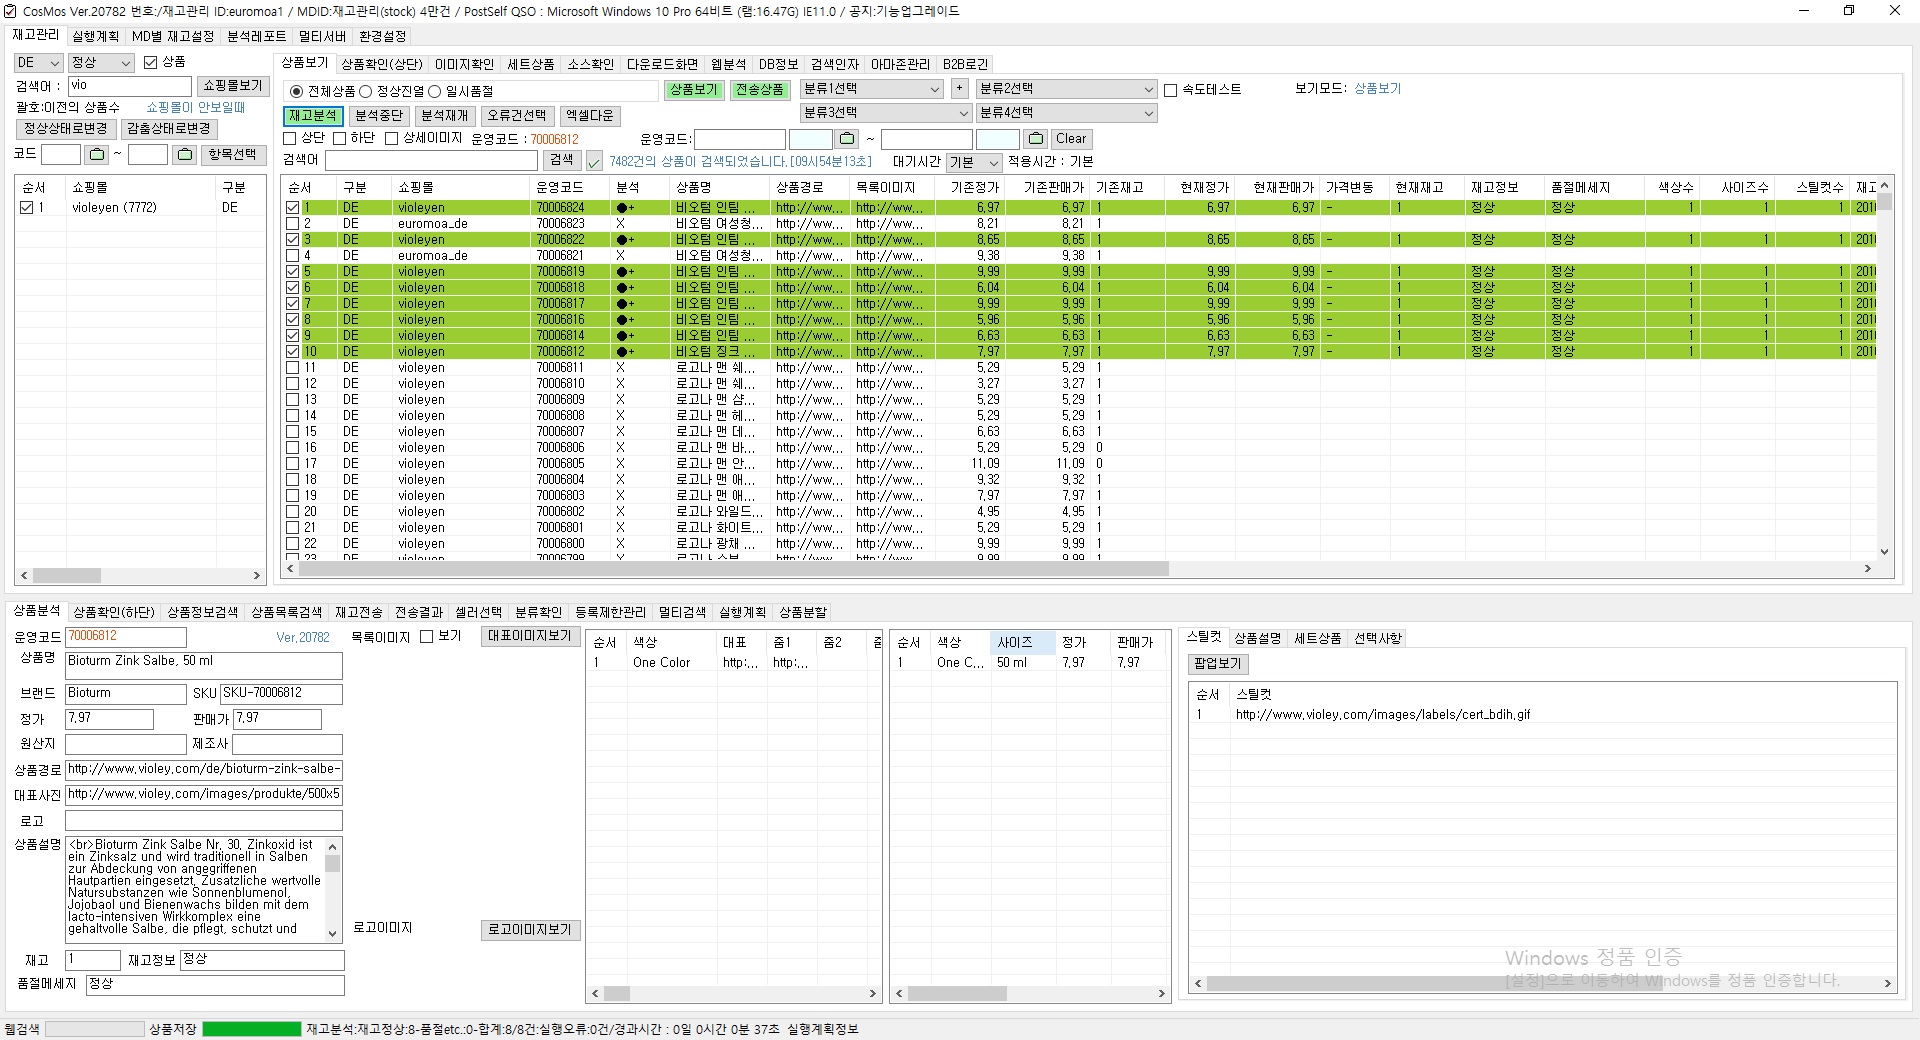Click the green checkmark icon beside 검색 button
Screen dimensions: 1920x1040
click(x=594, y=161)
